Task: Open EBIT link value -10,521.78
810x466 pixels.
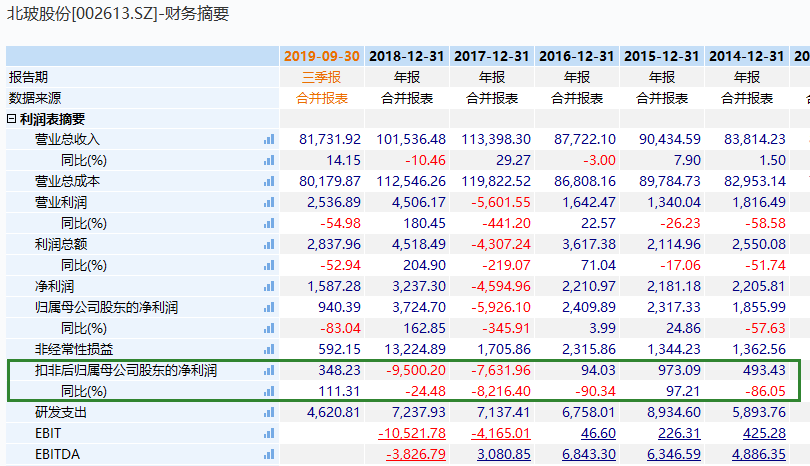Action: tap(412, 433)
